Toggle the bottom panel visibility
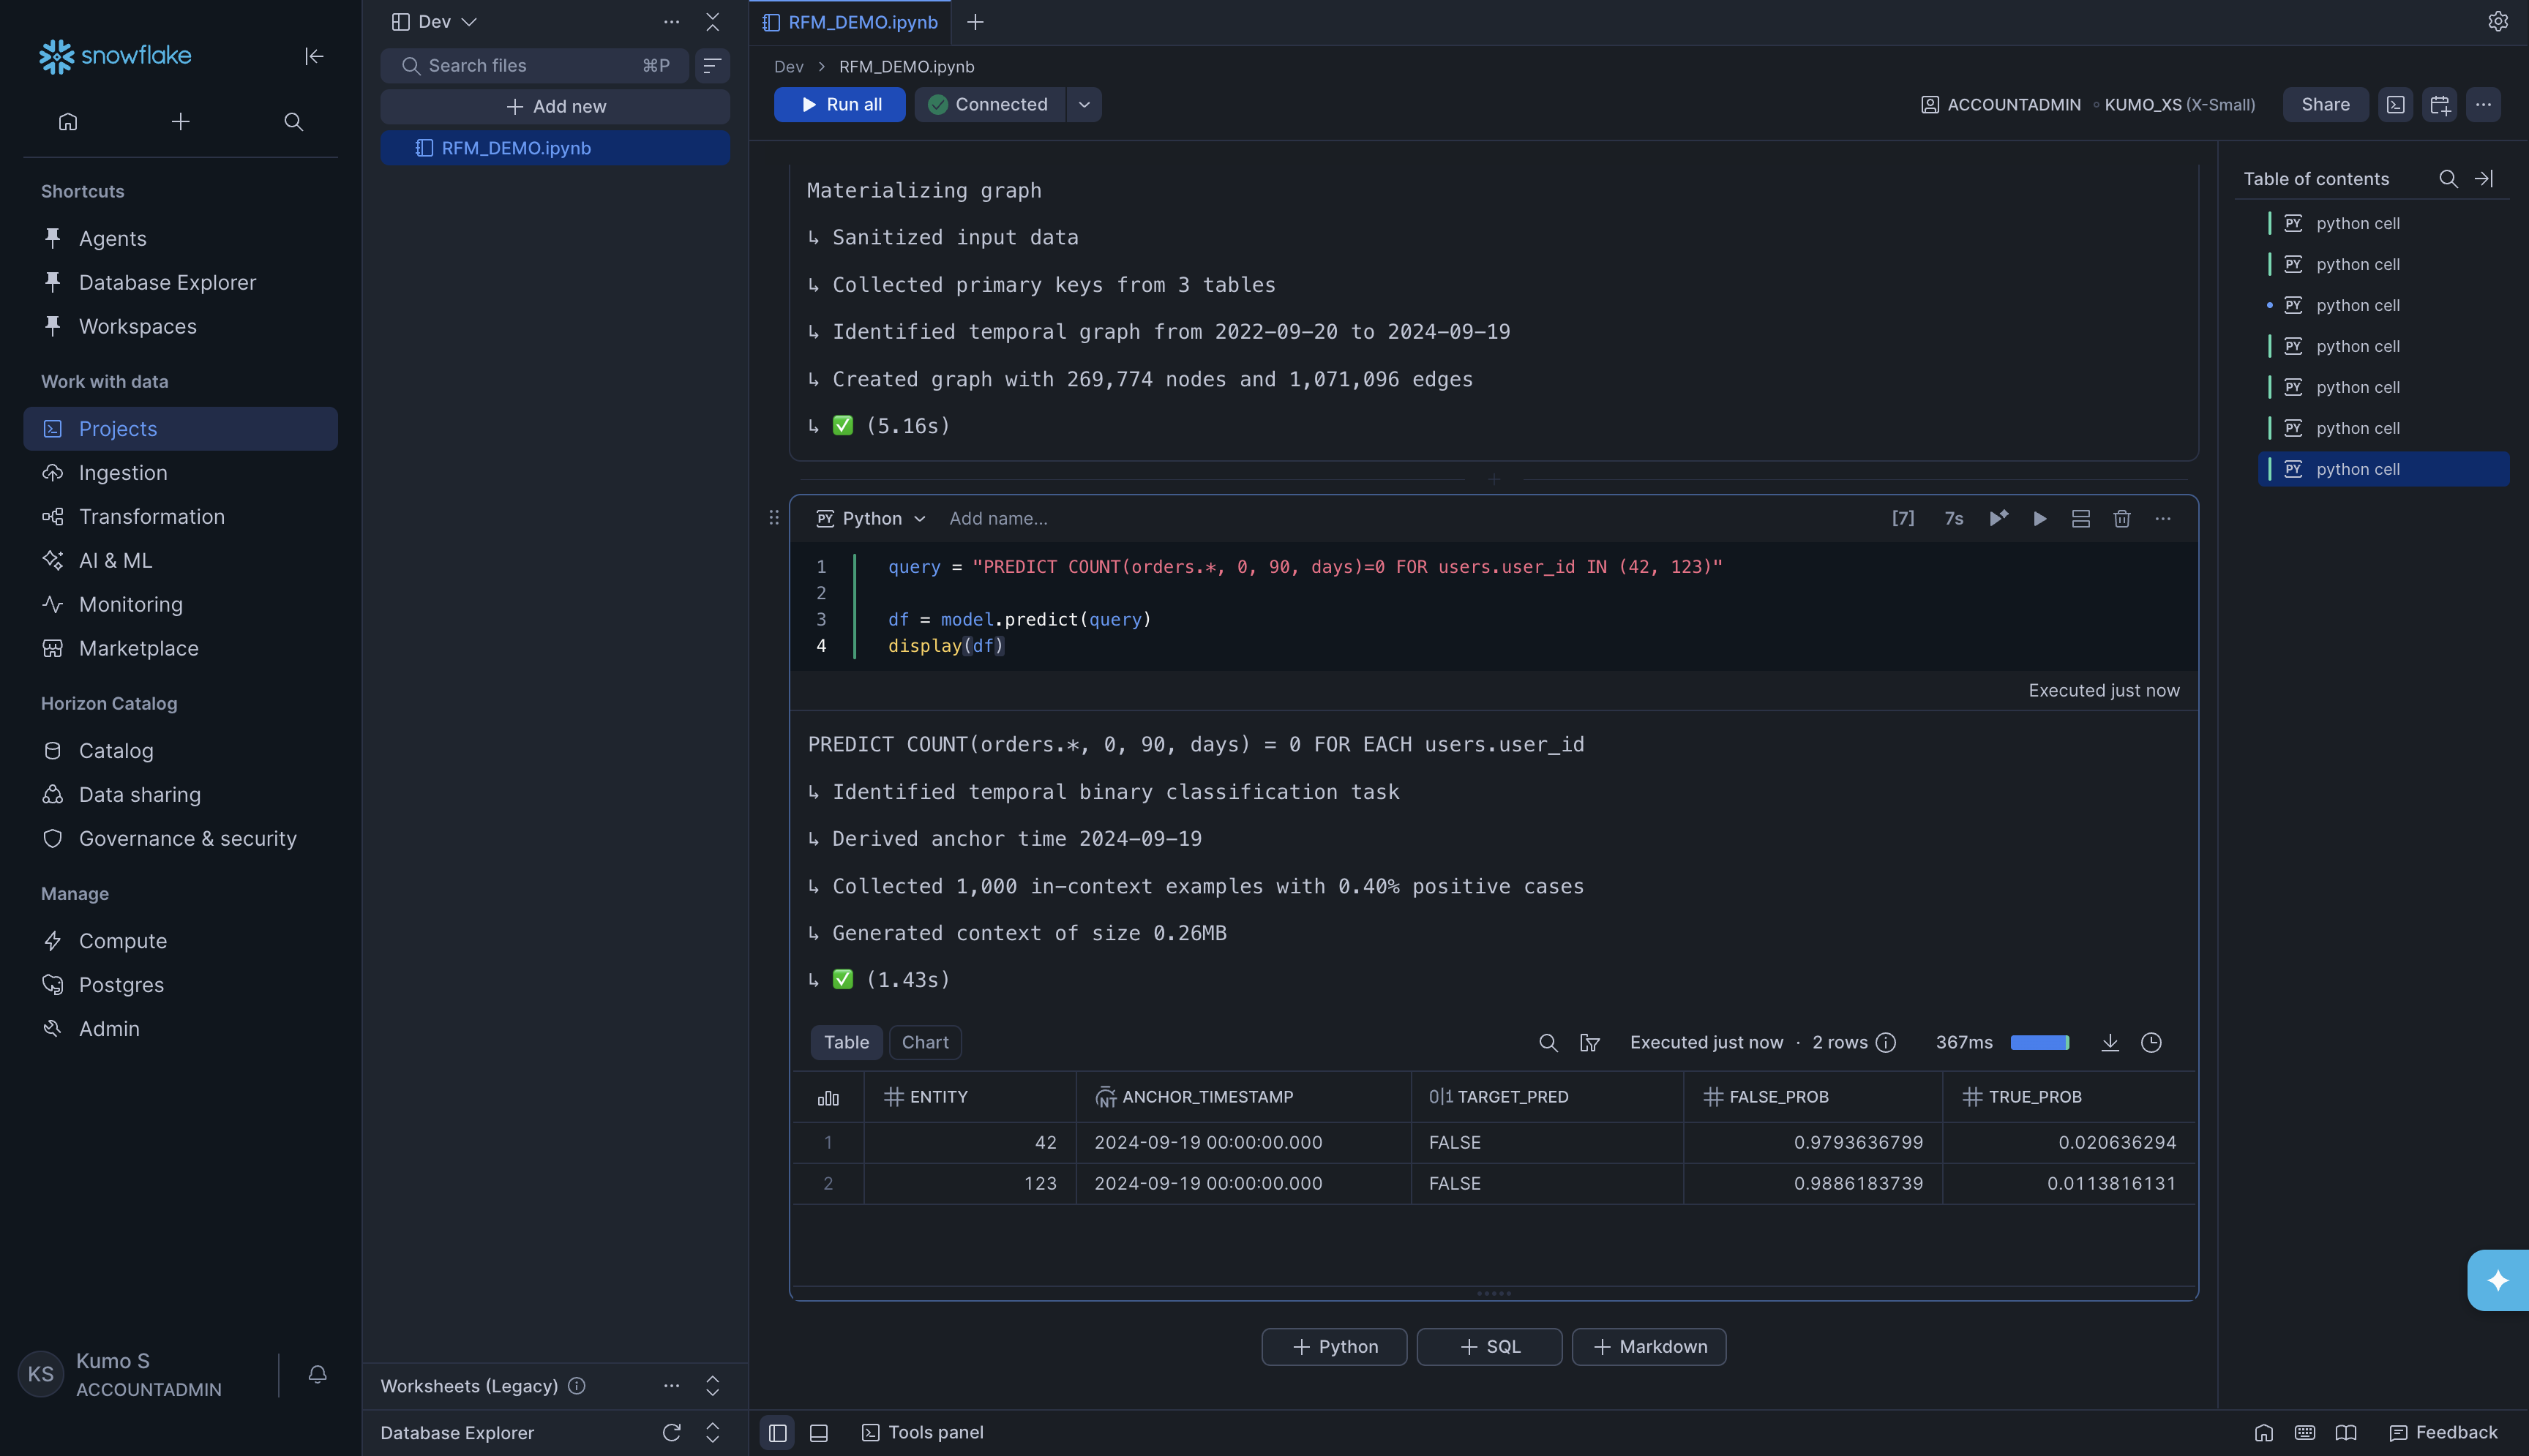The height and width of the screenshot is (1456, 2529). tap(818, 1432)
